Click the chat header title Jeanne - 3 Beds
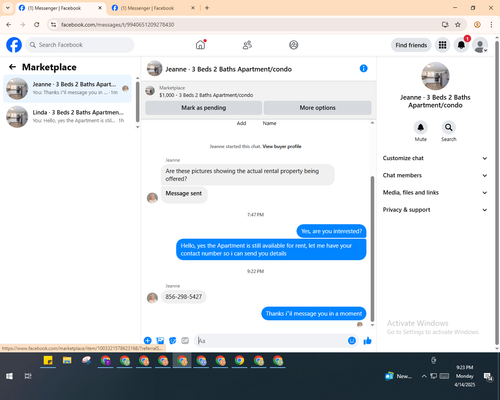This screenshot has height=400, width=500. (228, 69)
